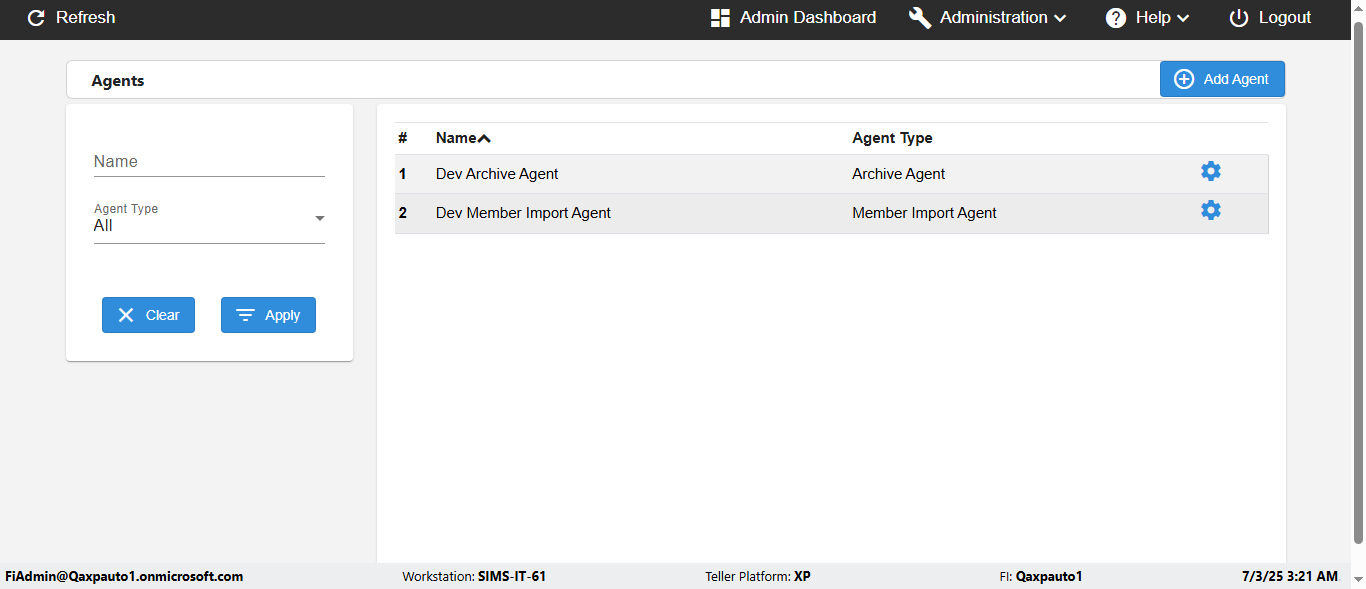Click the Help question mark icon
Screen dimensions: 1366x589
(x=1116, y=18)
